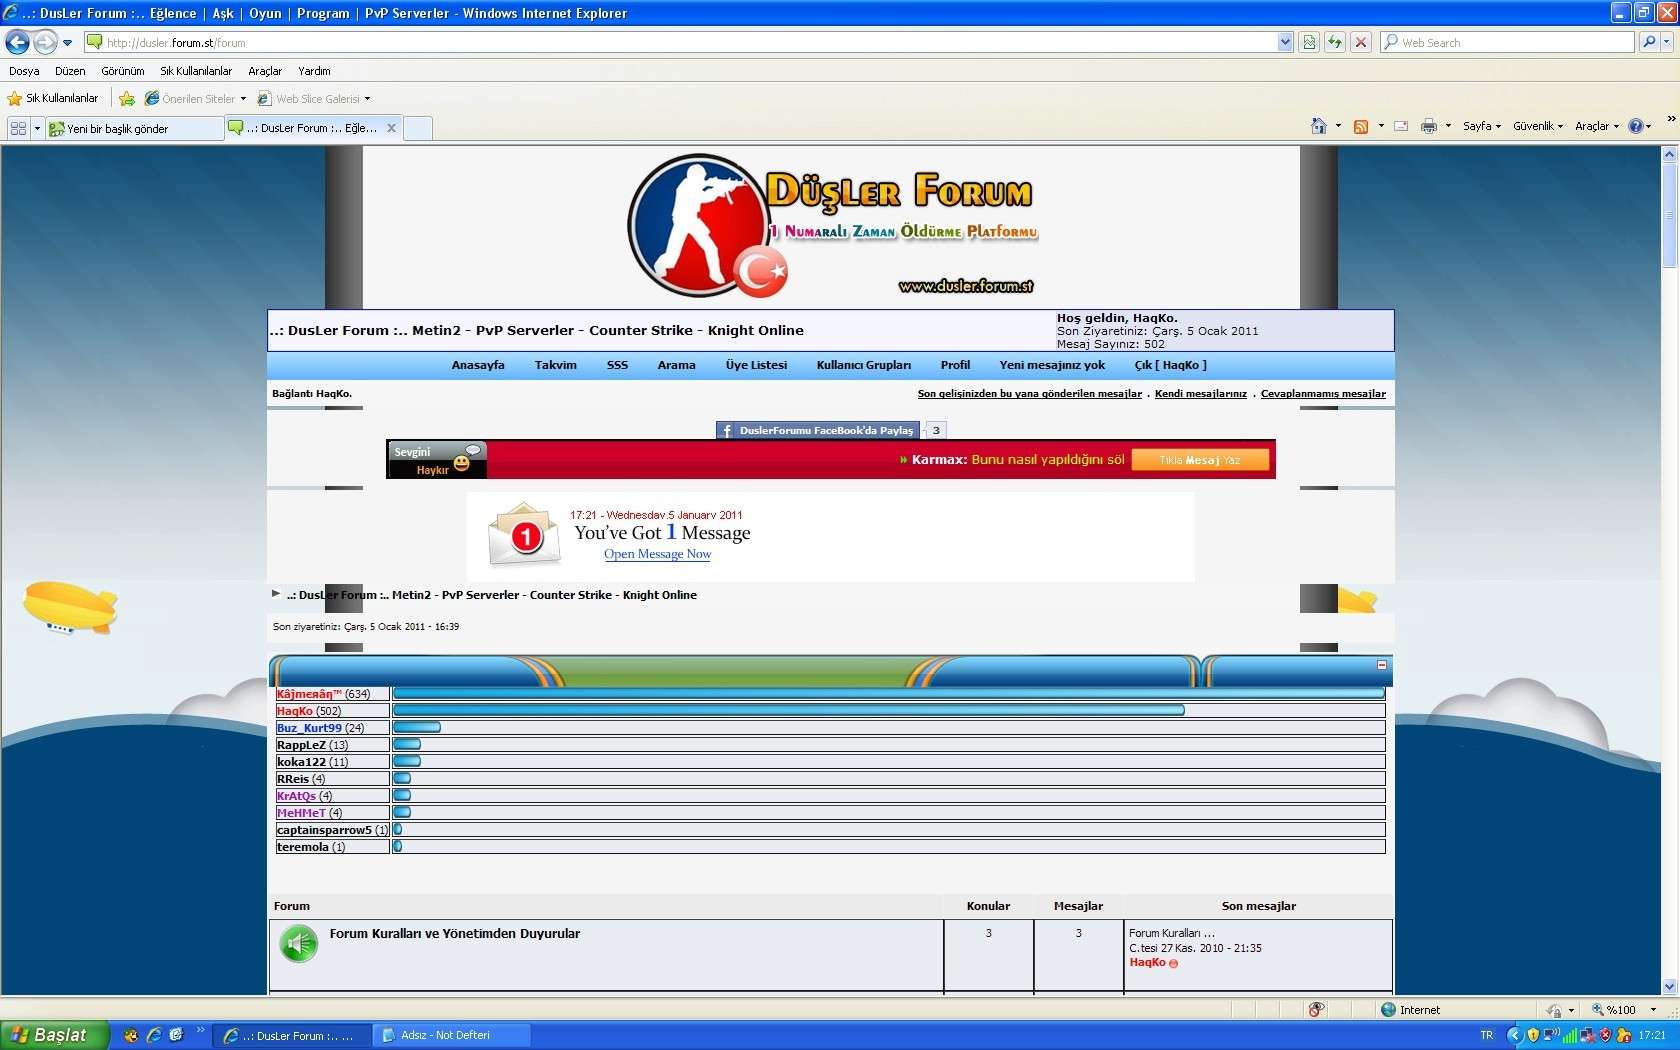
Task: Go forward with the Forward arrow
Action: coord(45,42)
